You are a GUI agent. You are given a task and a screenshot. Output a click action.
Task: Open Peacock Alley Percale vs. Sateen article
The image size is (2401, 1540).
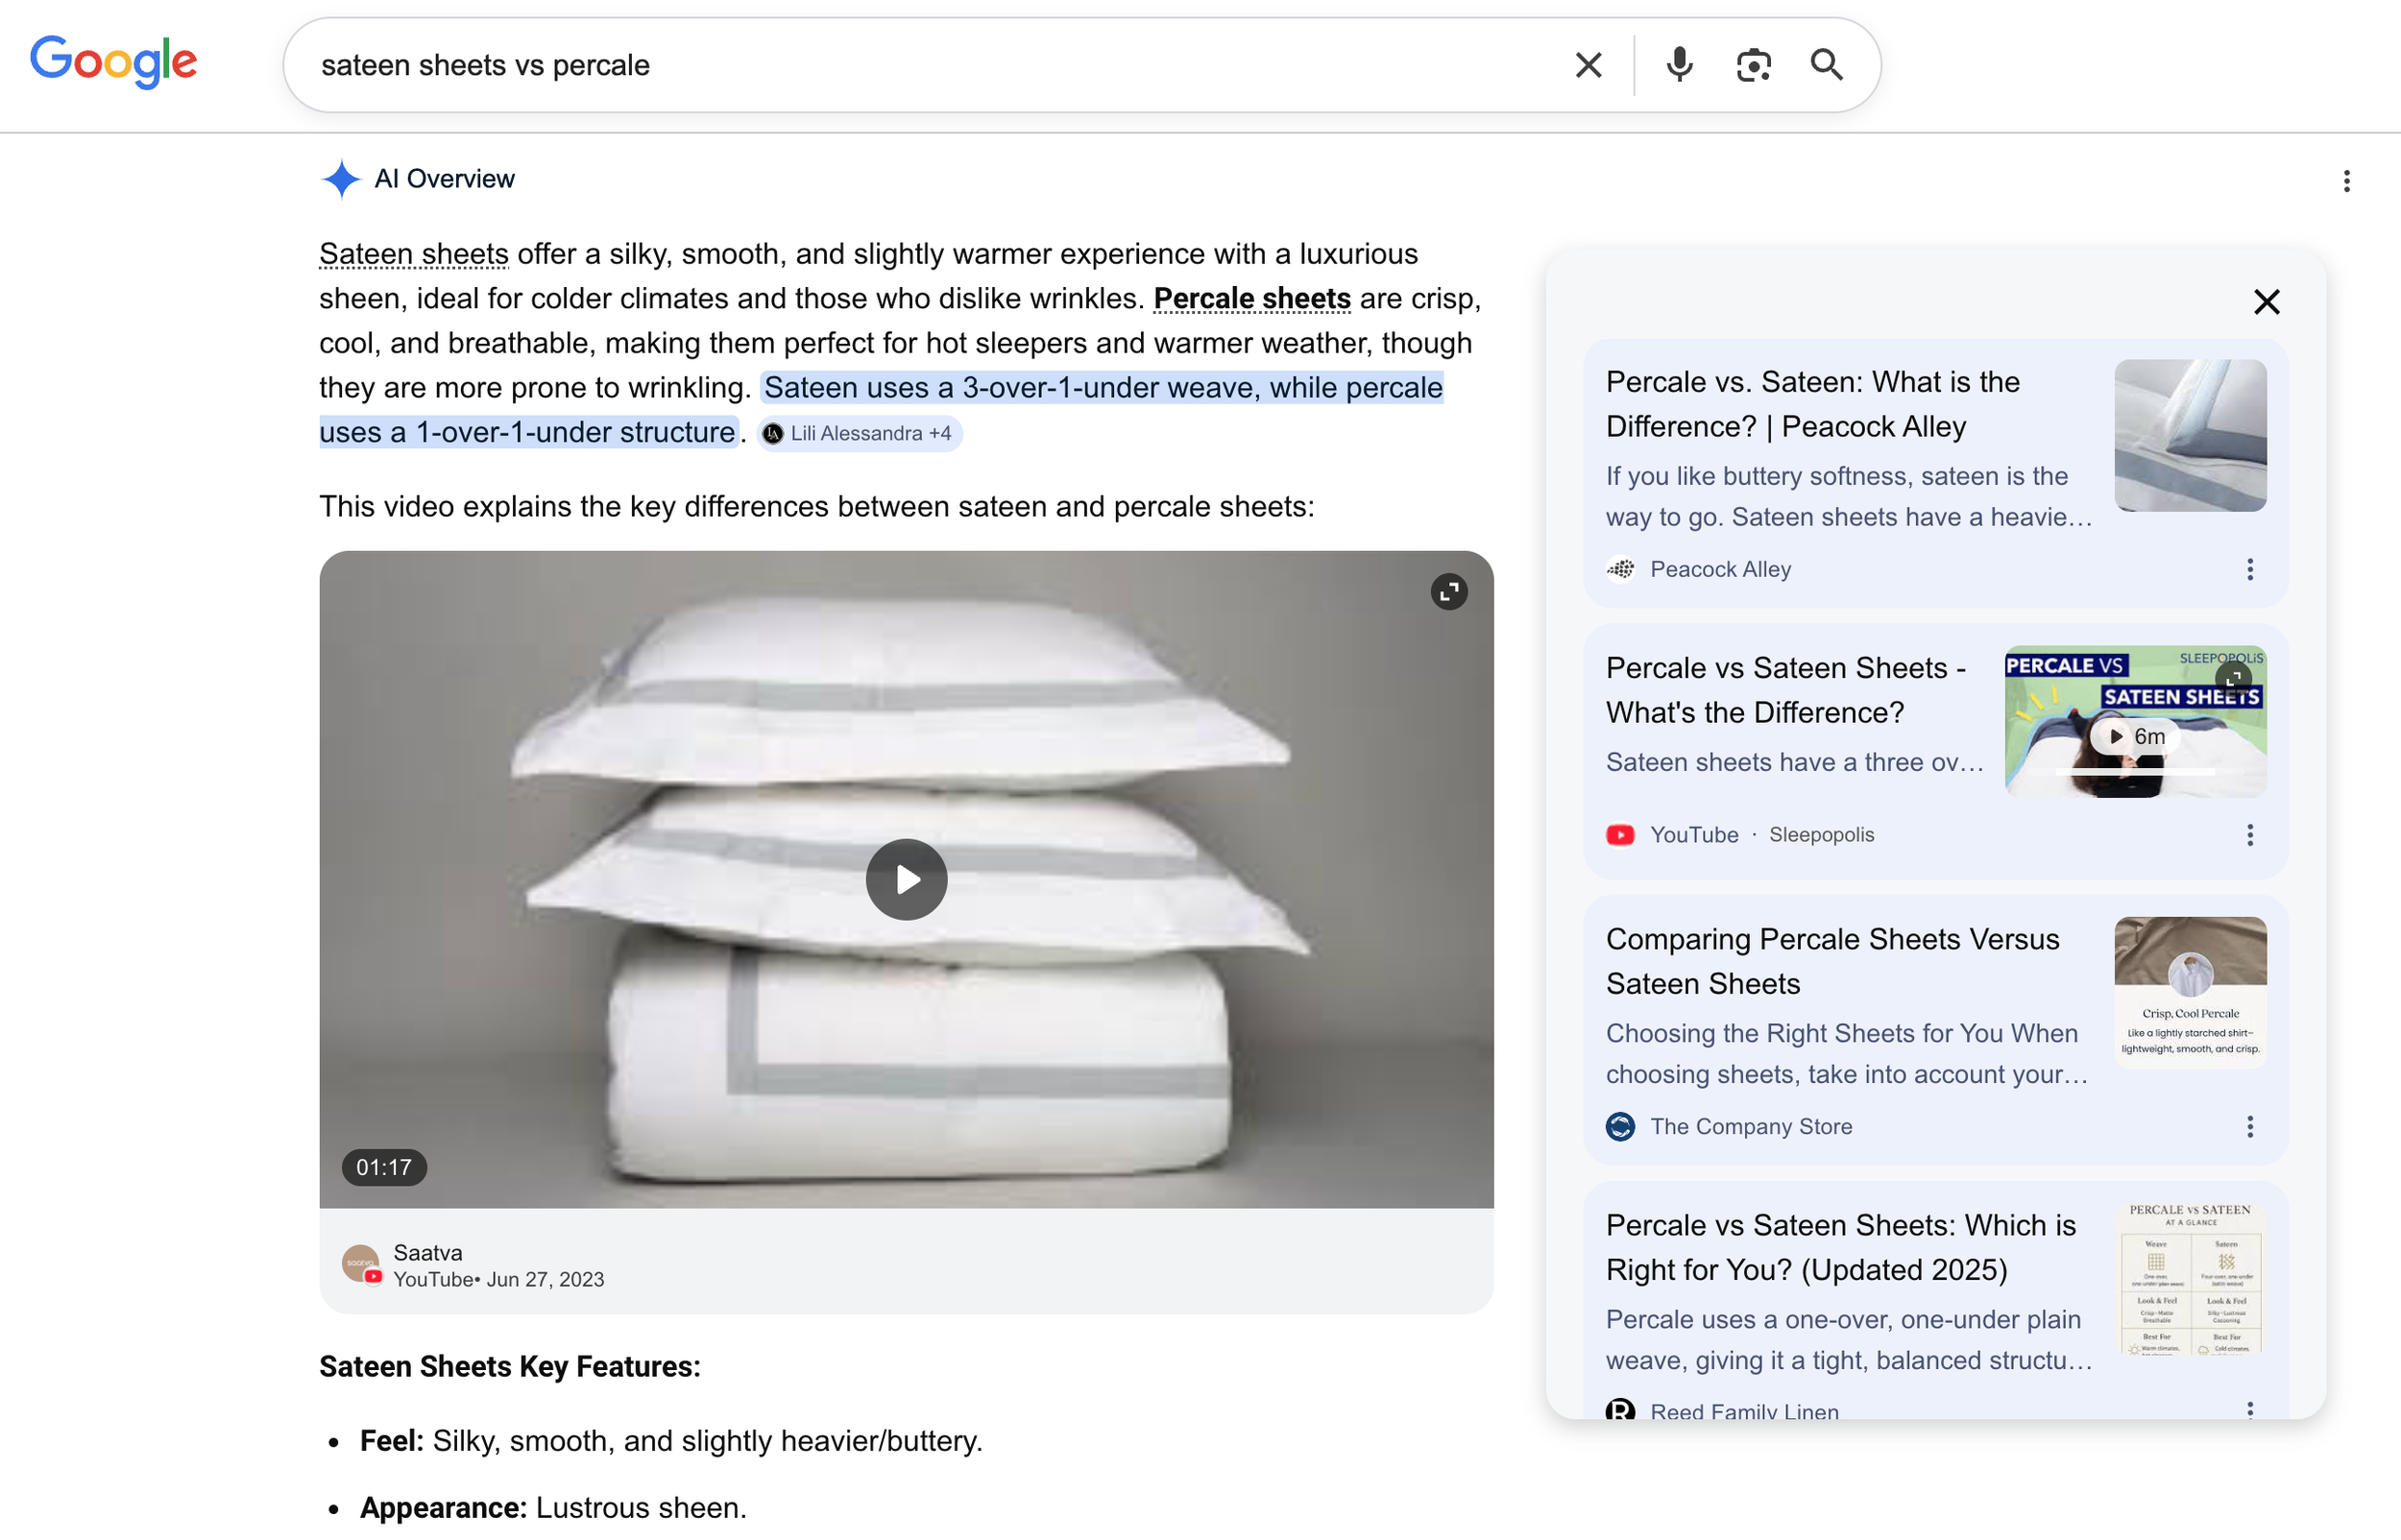tap(1811, 404)
